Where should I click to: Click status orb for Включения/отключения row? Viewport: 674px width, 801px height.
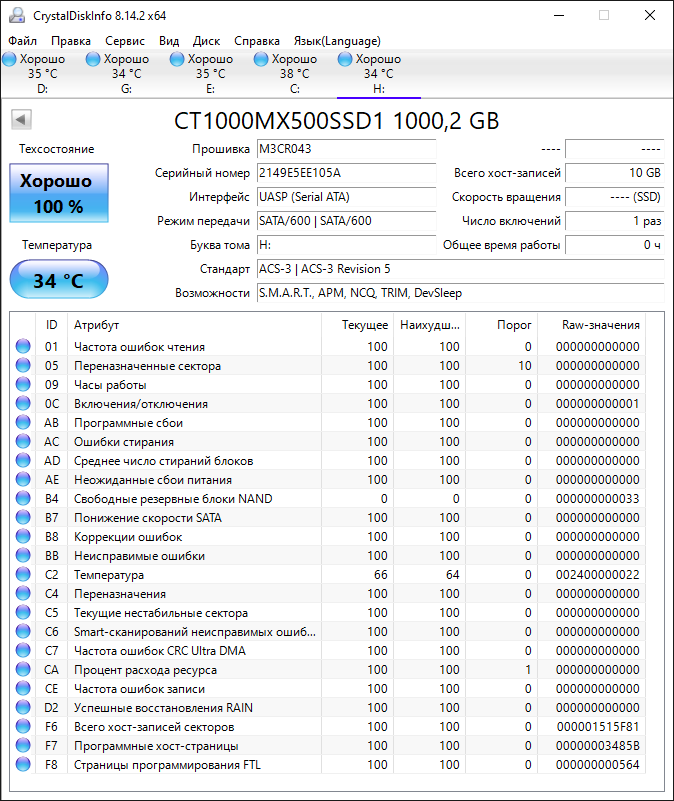23,404
